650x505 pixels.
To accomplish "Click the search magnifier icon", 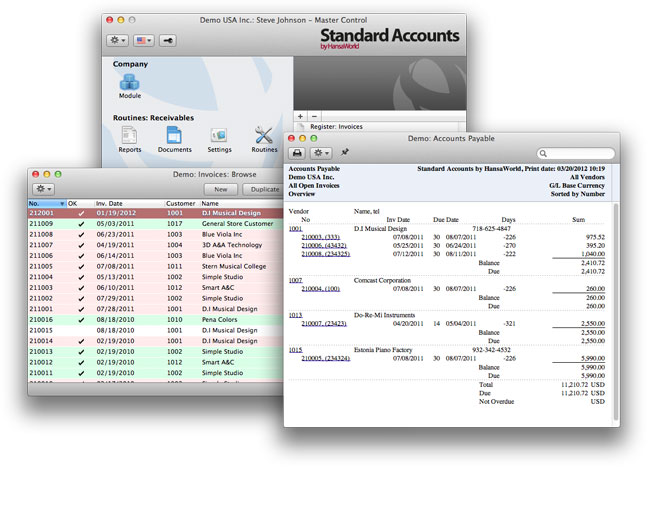I will [543, 153].
